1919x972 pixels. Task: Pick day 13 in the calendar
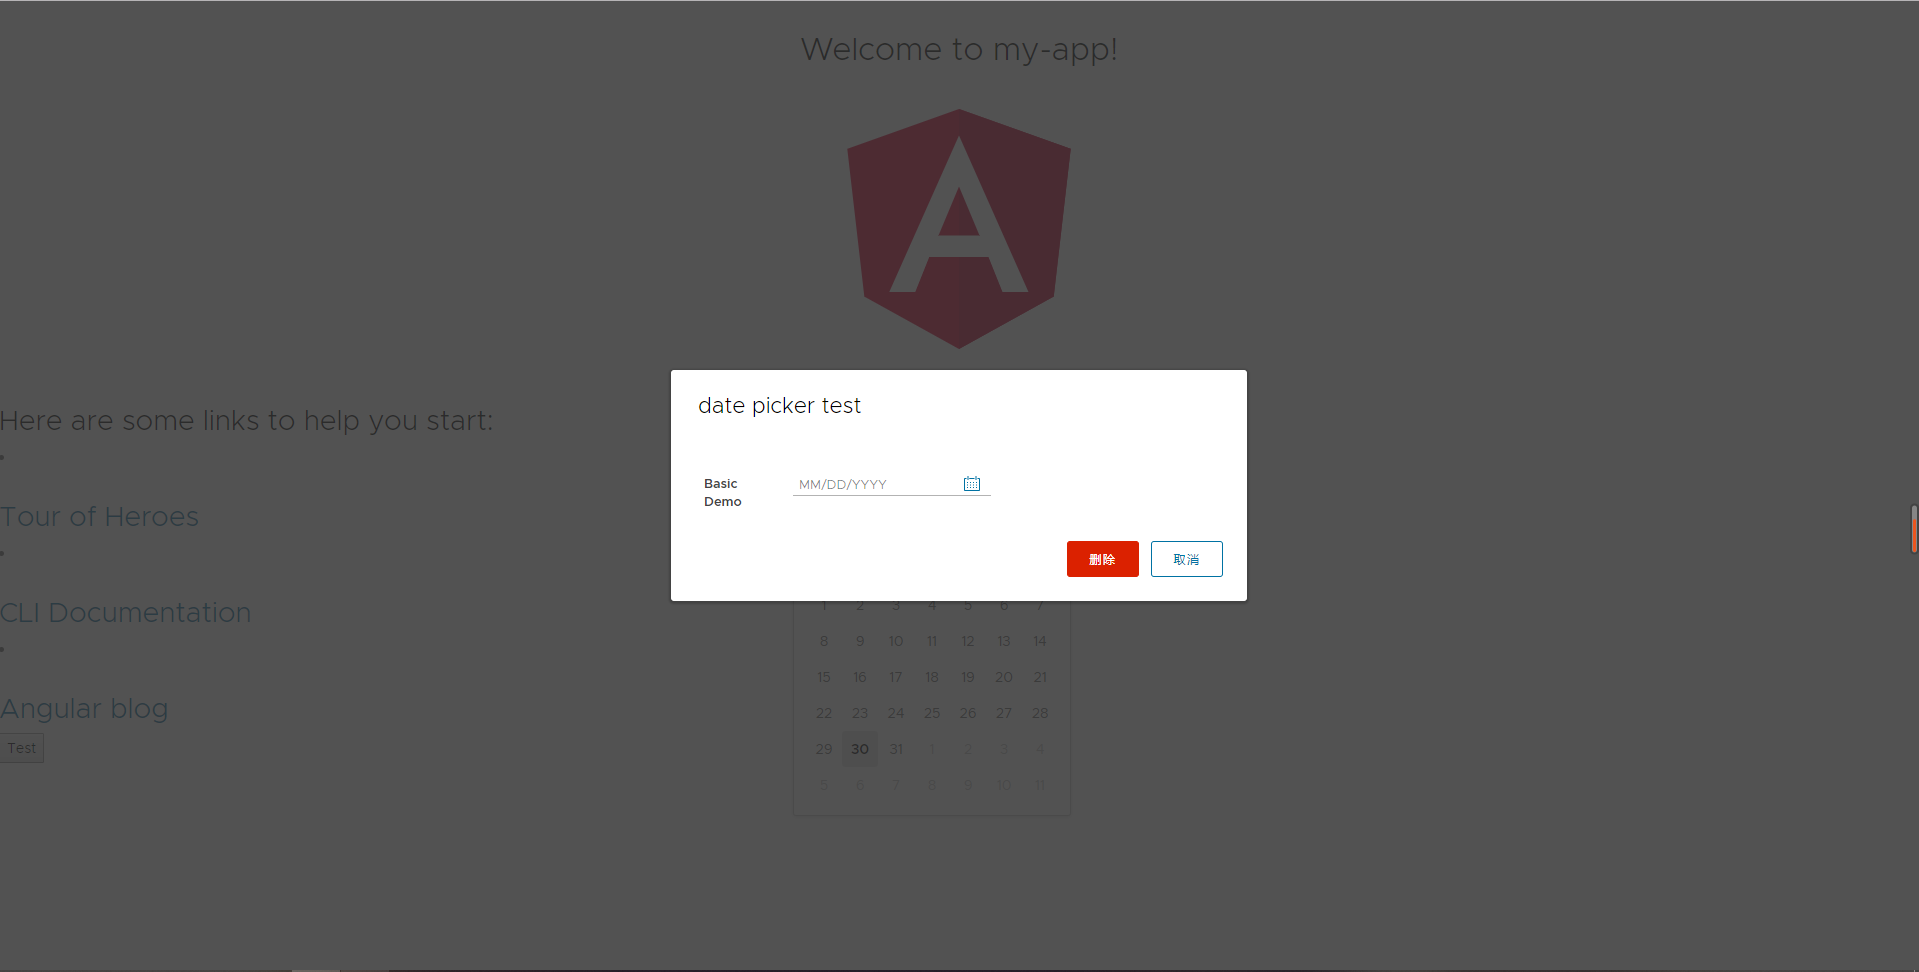(x=1004, y=641)
